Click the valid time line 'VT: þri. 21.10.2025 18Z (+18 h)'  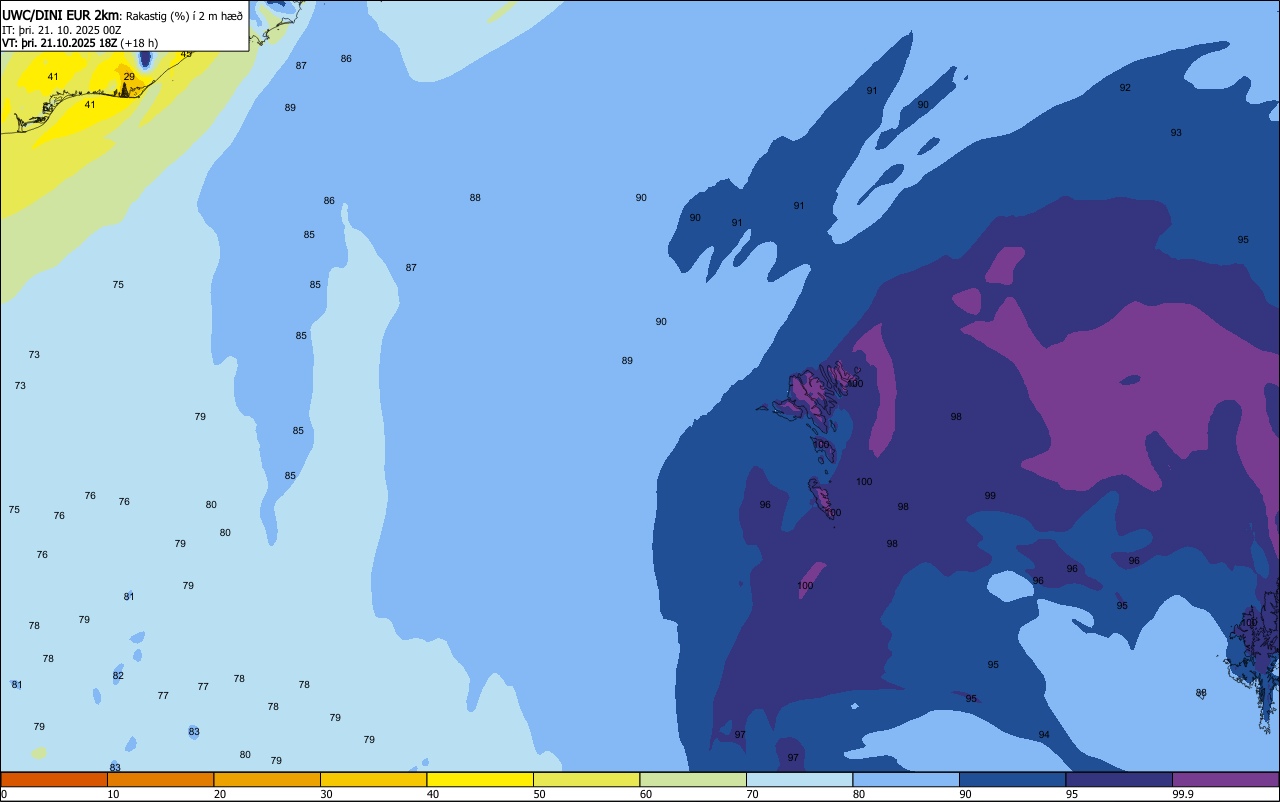coord(80,42)
